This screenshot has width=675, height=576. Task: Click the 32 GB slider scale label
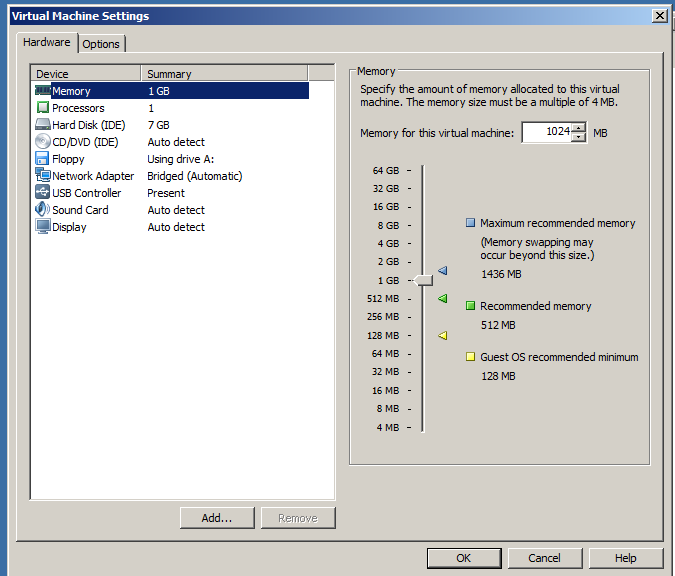386,189
